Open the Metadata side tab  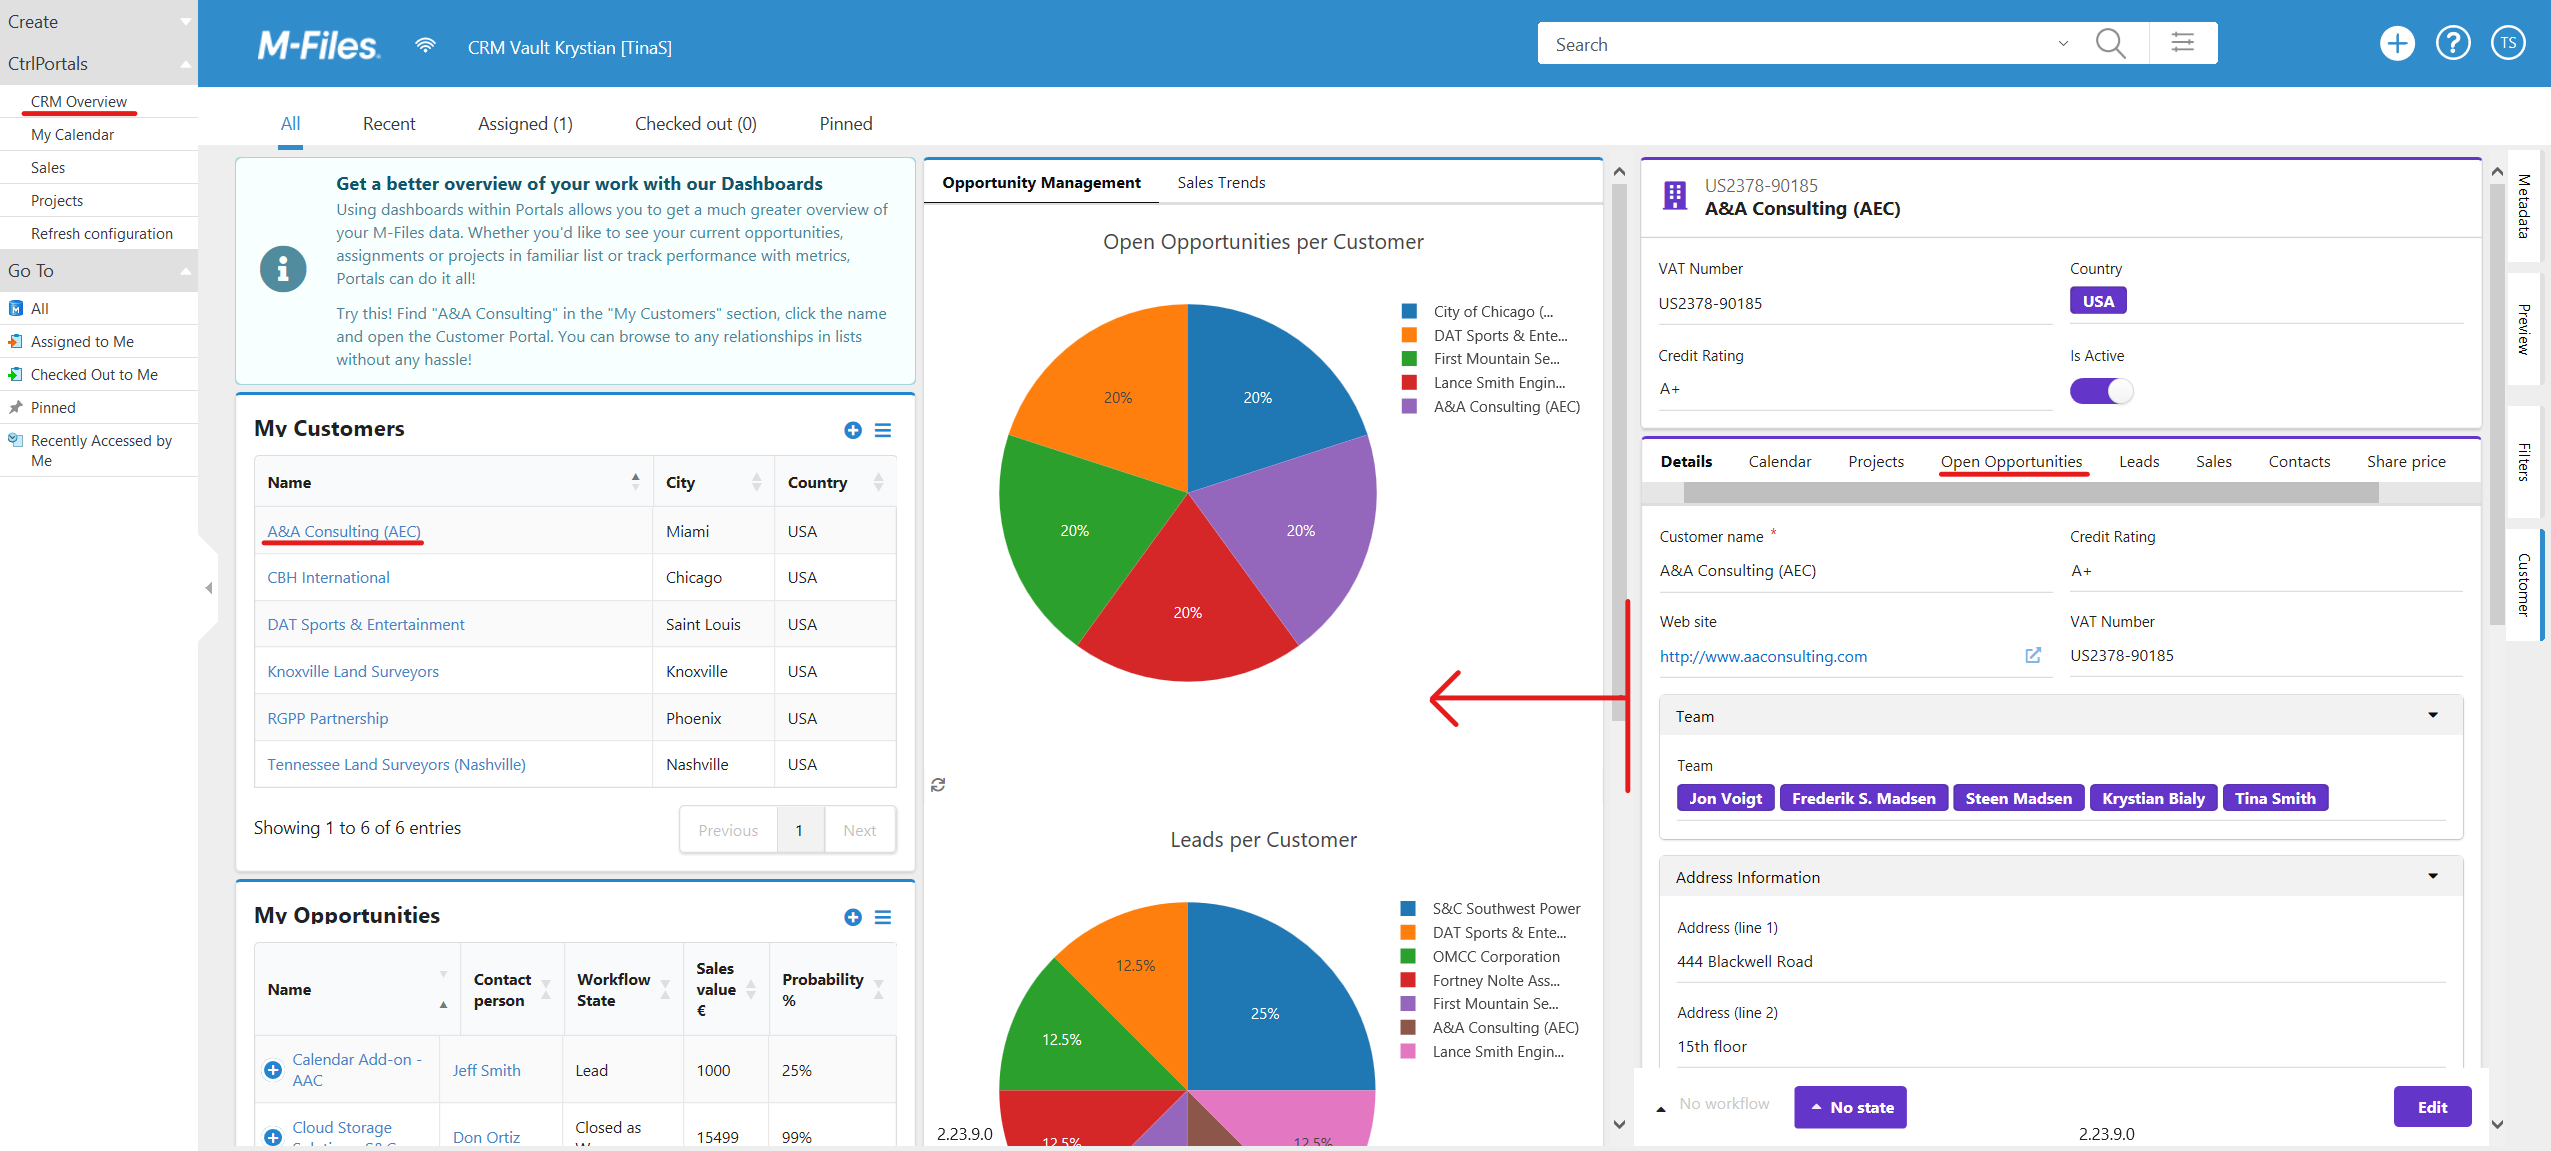(2524, 207)
